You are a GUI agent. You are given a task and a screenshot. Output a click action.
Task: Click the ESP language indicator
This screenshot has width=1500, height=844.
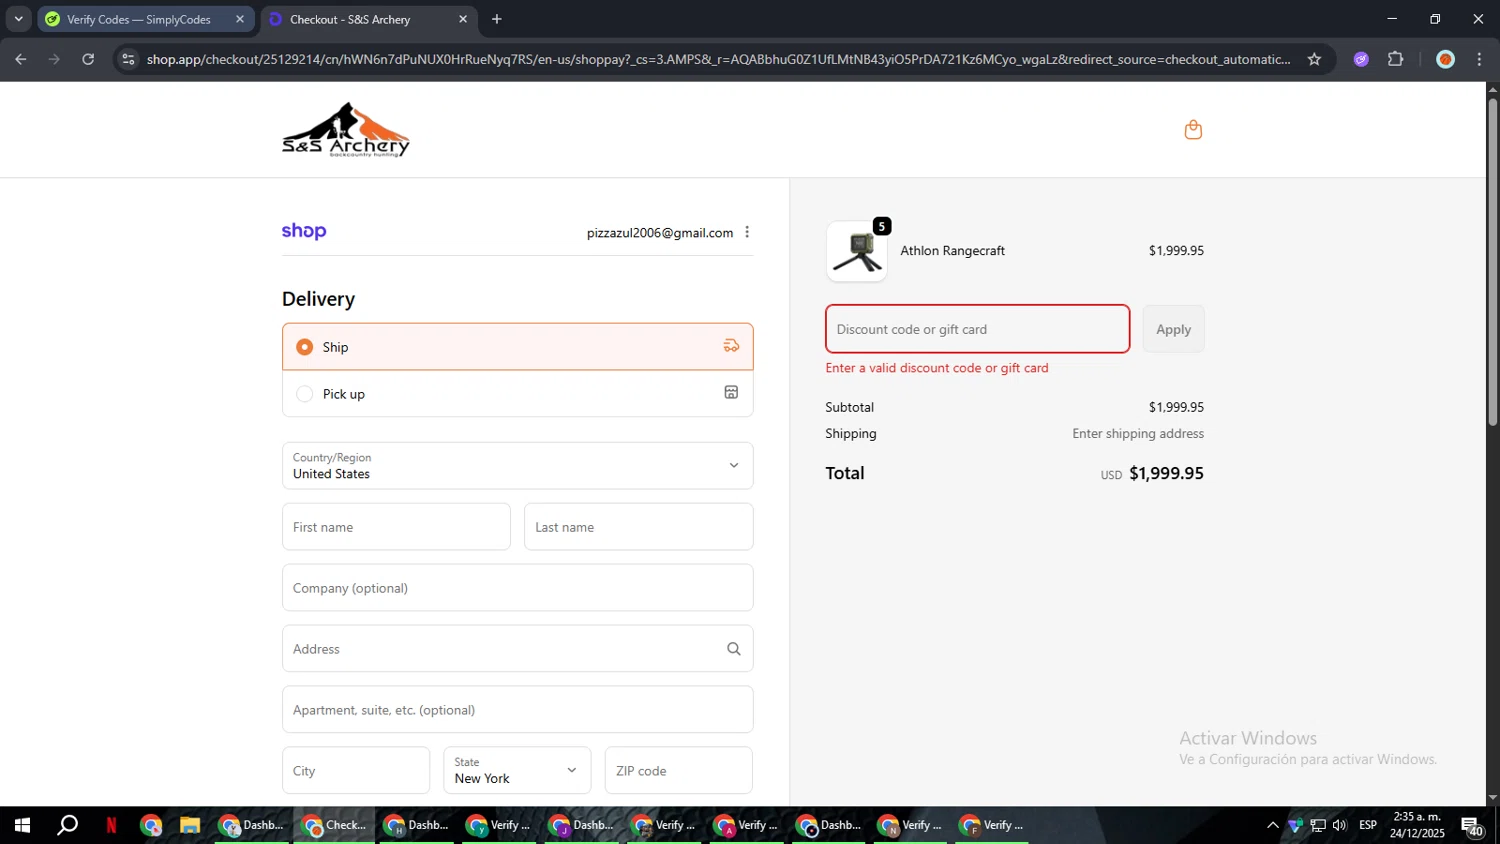pos(1368,825)
